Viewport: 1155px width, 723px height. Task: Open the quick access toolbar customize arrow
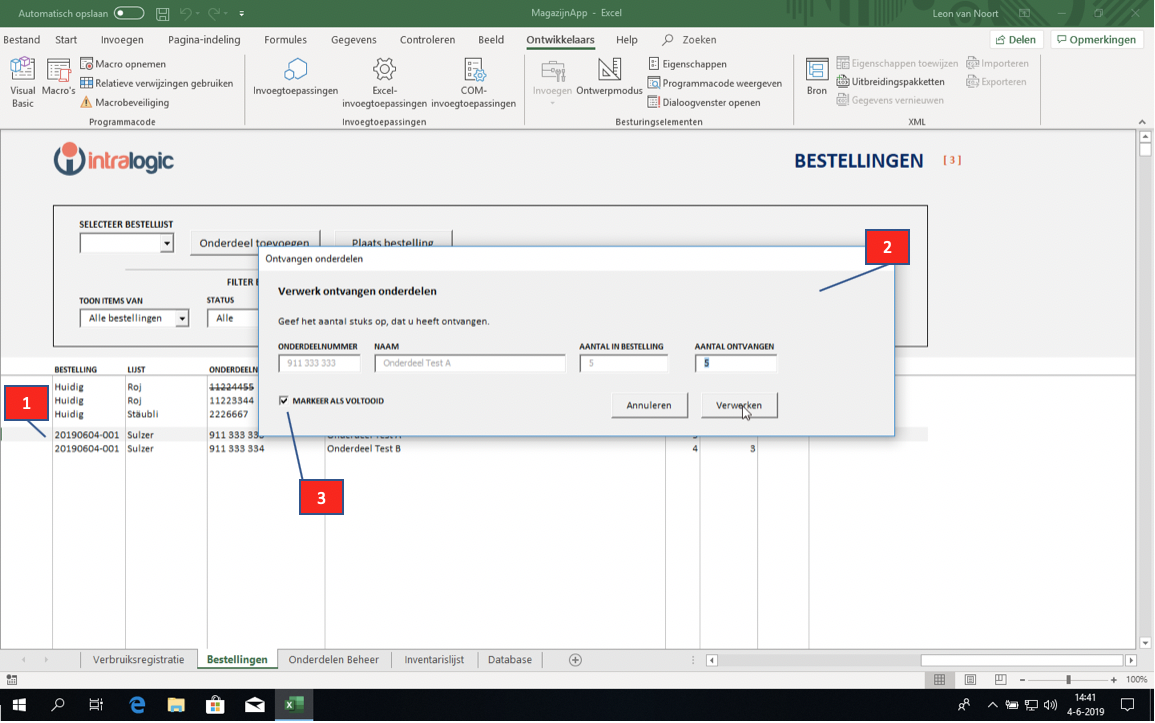[x=241, y=14]
